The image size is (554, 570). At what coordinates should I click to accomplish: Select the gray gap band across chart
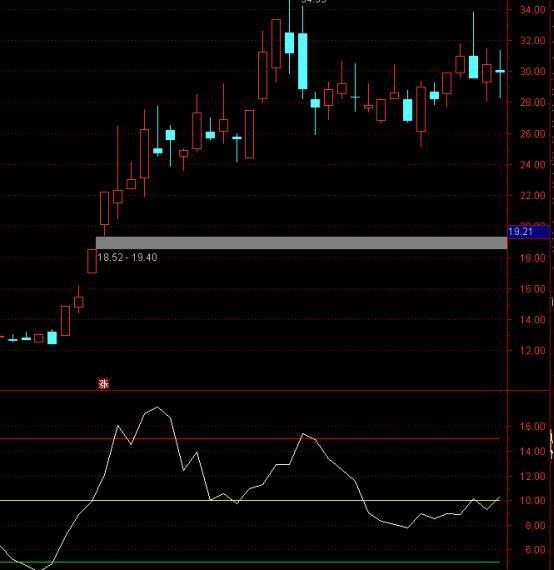[x=301, y=243]
